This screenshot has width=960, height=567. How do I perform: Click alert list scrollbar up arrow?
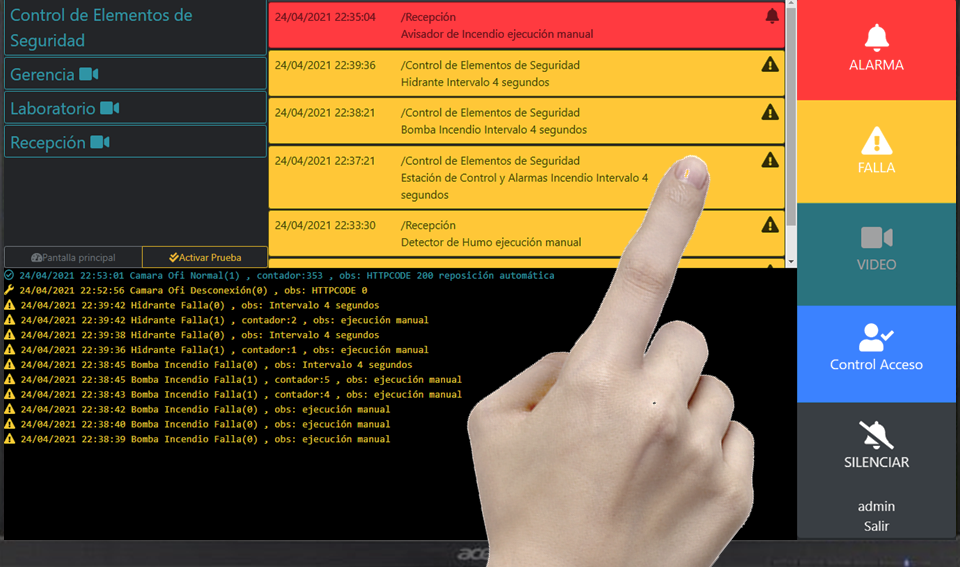pyautogui.click(x=791, y=4)
